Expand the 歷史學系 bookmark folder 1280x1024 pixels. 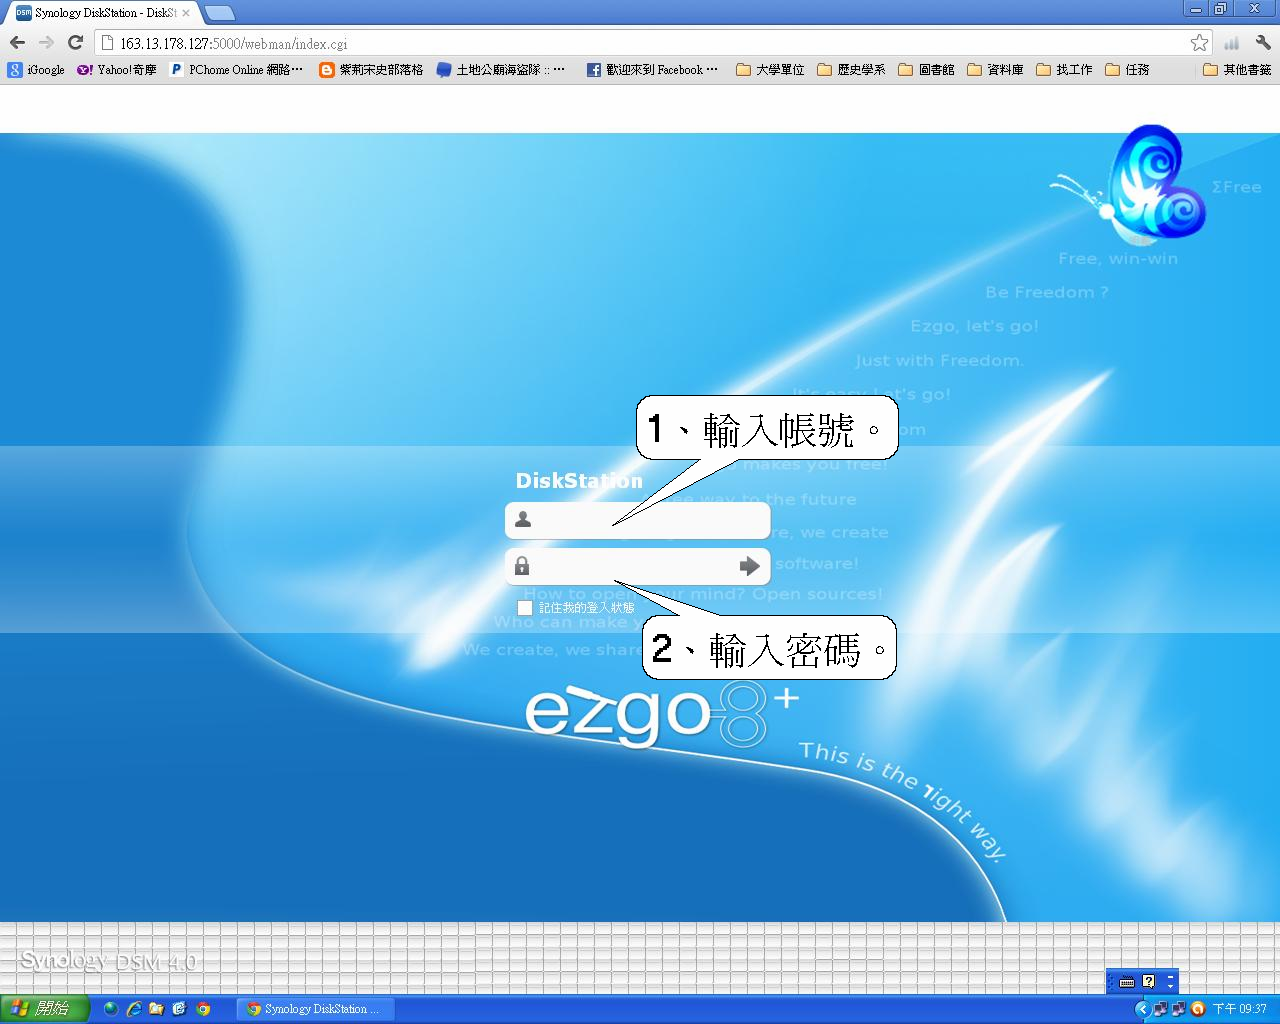[x=851, y=70]
